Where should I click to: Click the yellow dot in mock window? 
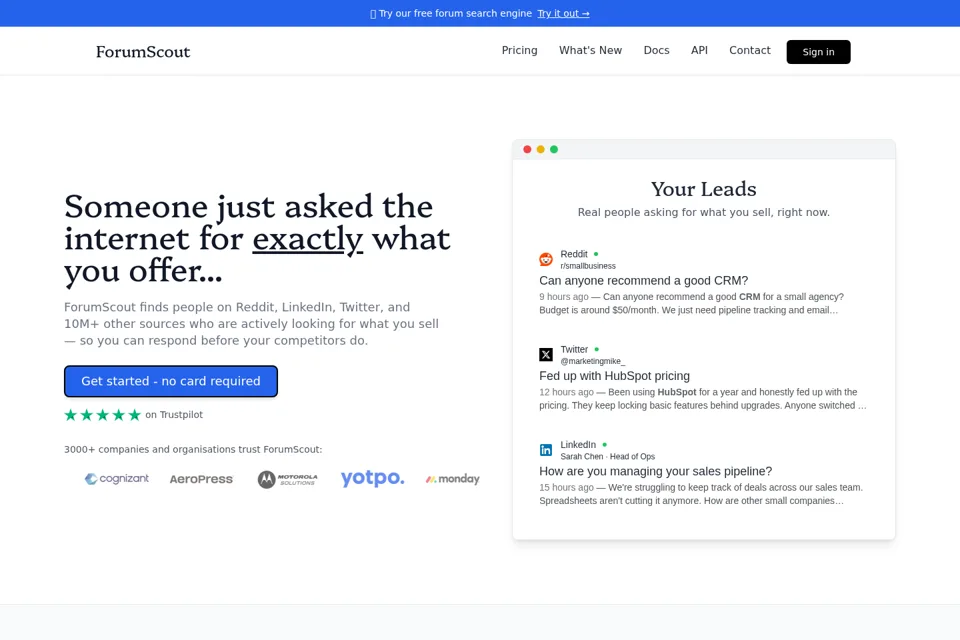point(541,149)
